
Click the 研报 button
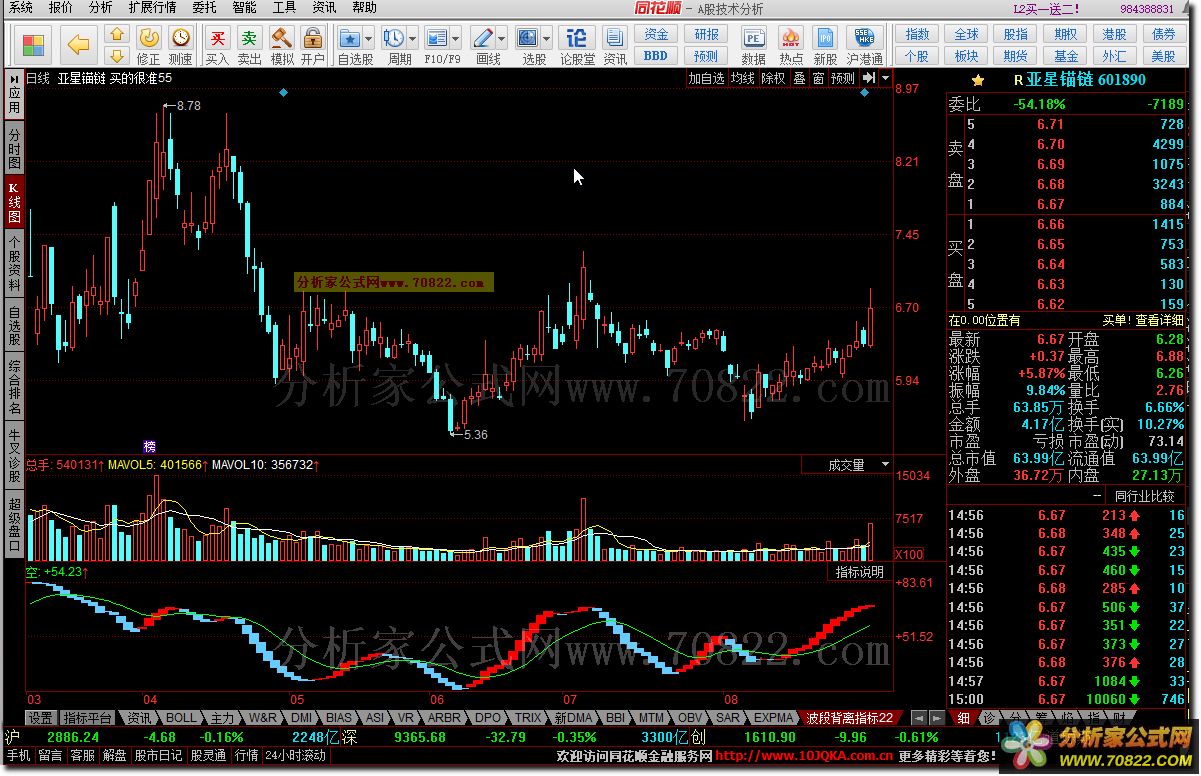pos(706,35)
